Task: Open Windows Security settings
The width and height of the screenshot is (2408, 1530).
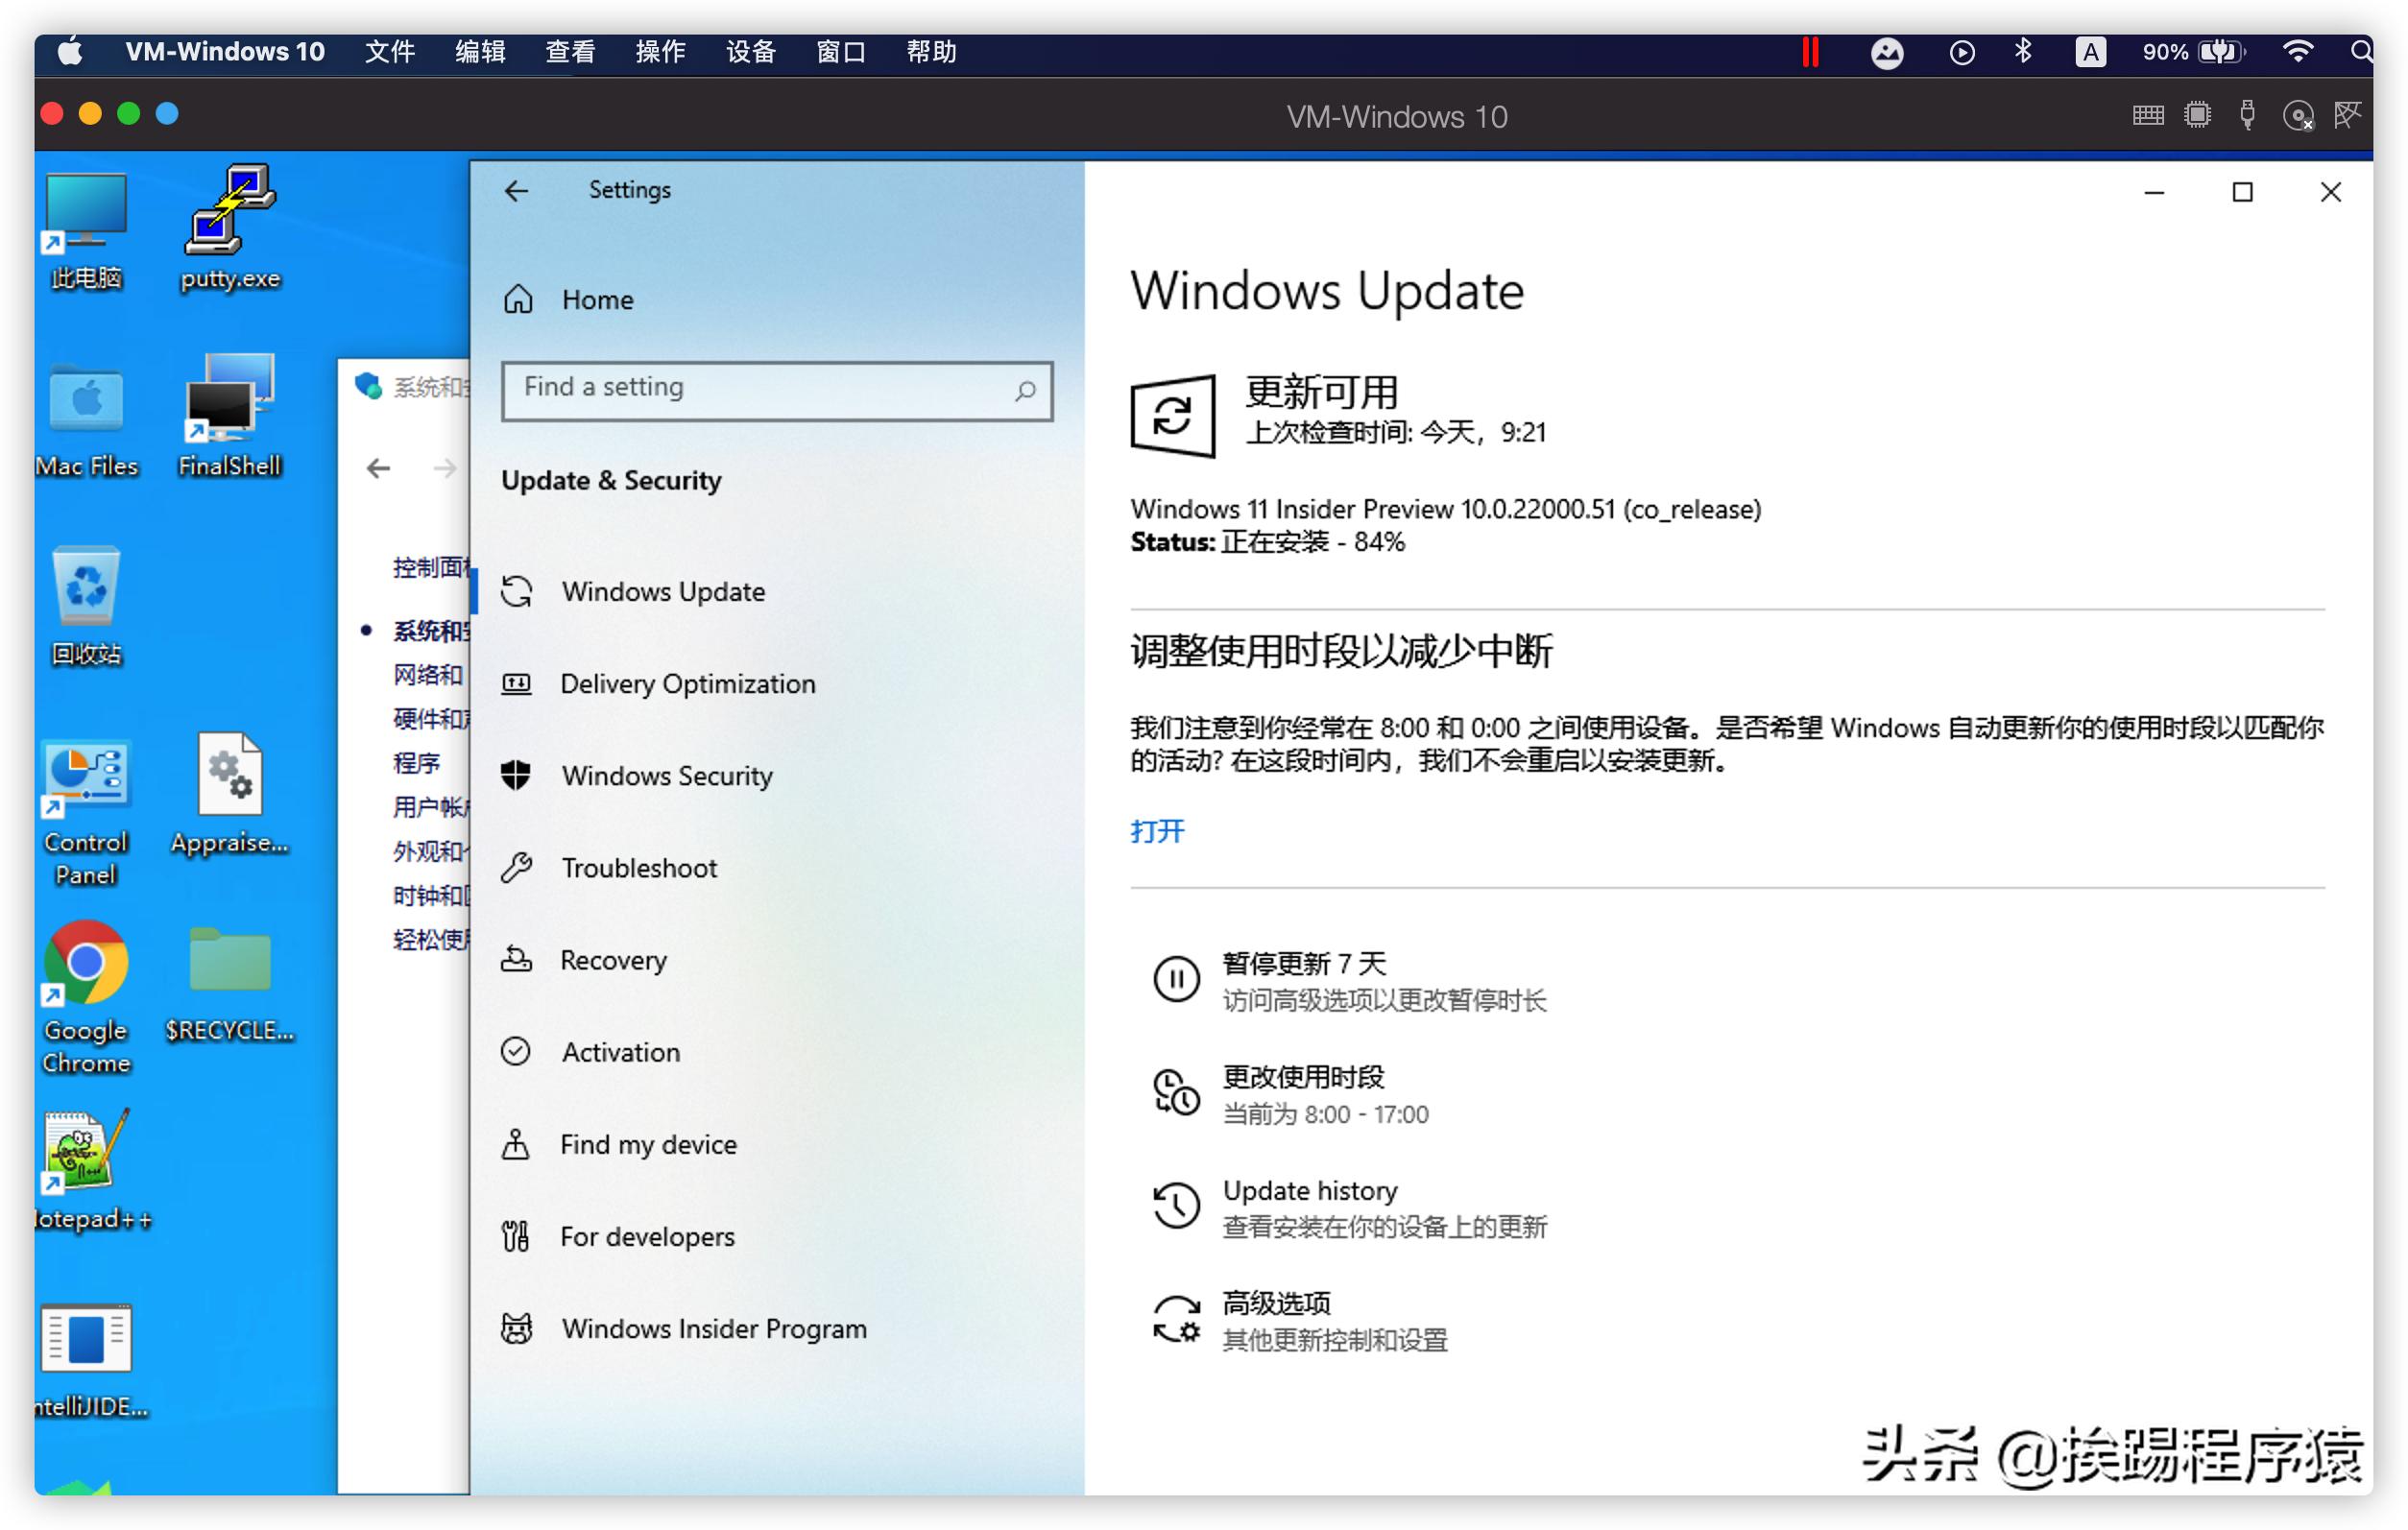Action: (x=666, y=775)
